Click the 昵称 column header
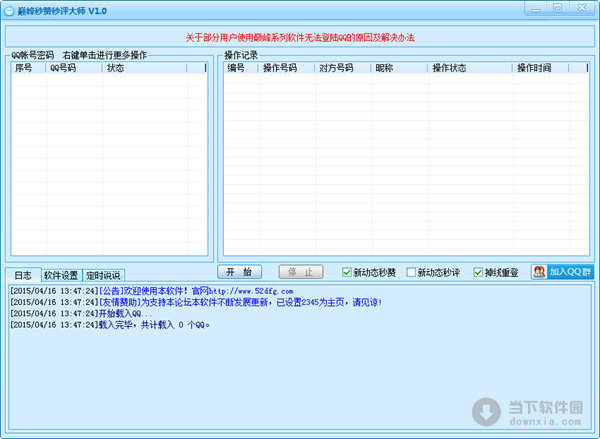 [399, 68]
